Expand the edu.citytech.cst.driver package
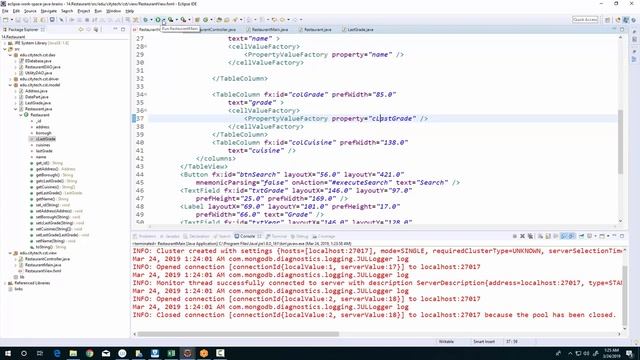 click(10, 79)
